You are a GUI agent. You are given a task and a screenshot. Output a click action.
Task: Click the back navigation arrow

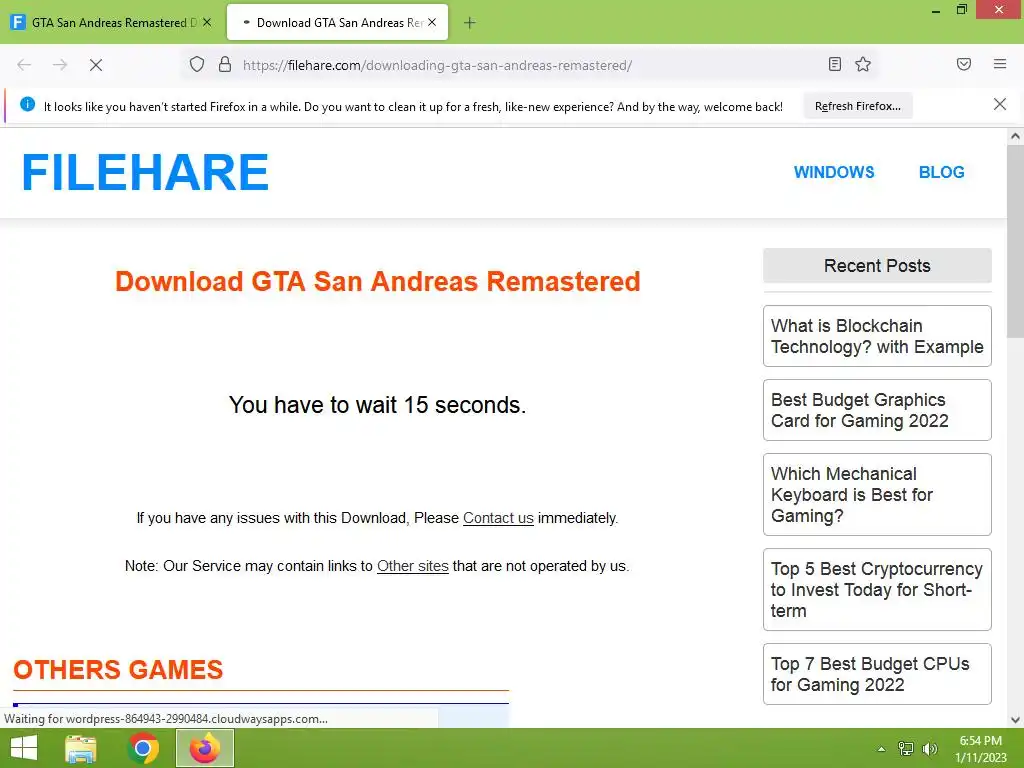(x=24, y=65)
